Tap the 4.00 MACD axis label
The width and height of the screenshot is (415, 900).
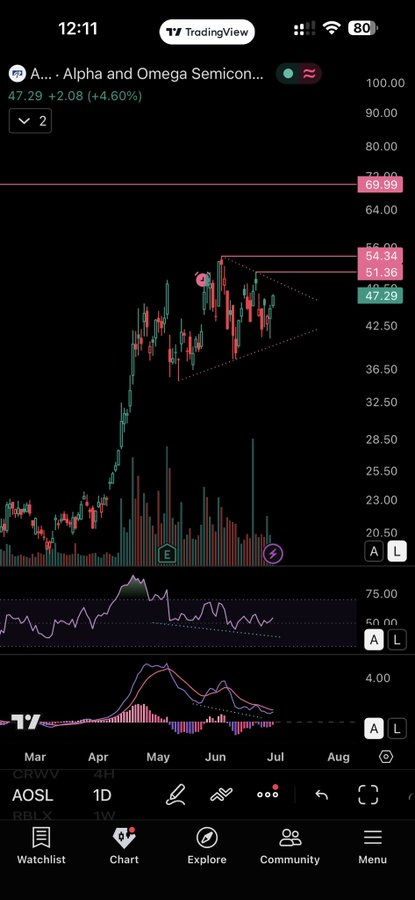click(377, 678)
